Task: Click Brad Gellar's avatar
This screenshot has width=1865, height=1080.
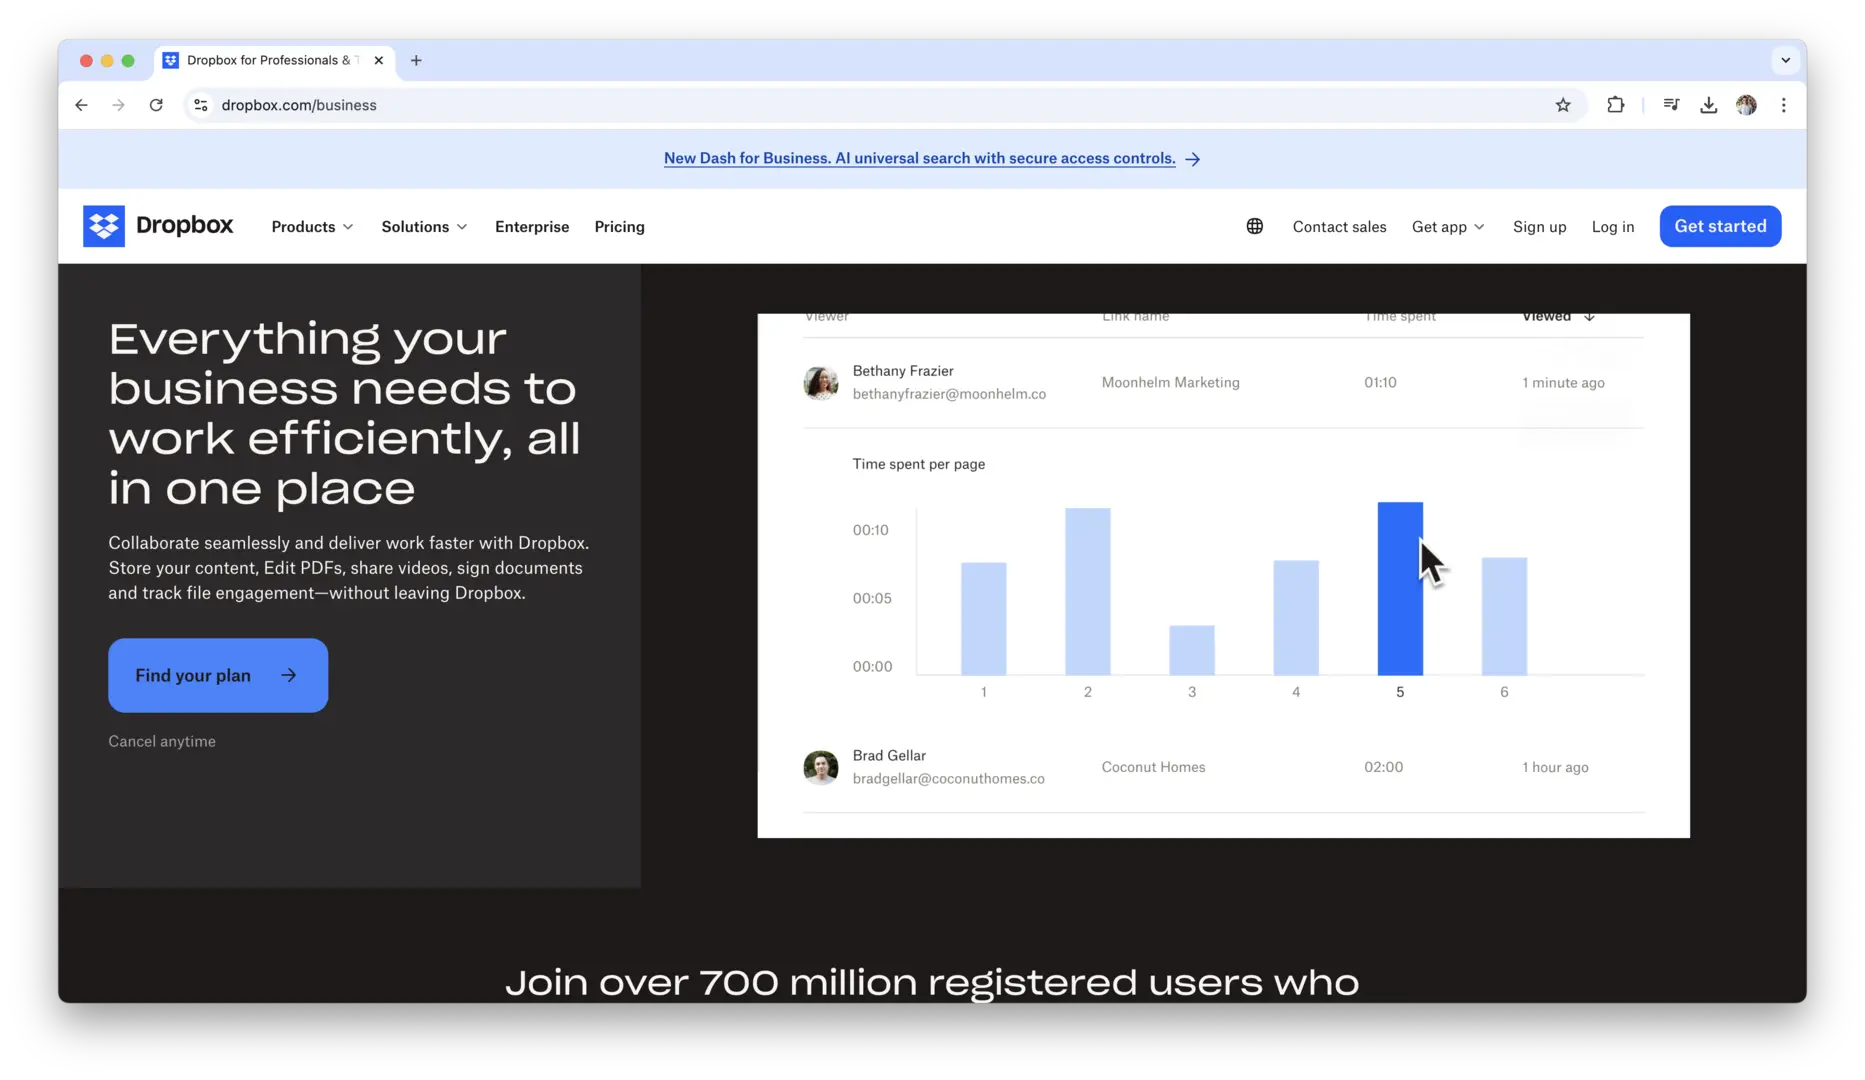Action: (x=821, y=767)
